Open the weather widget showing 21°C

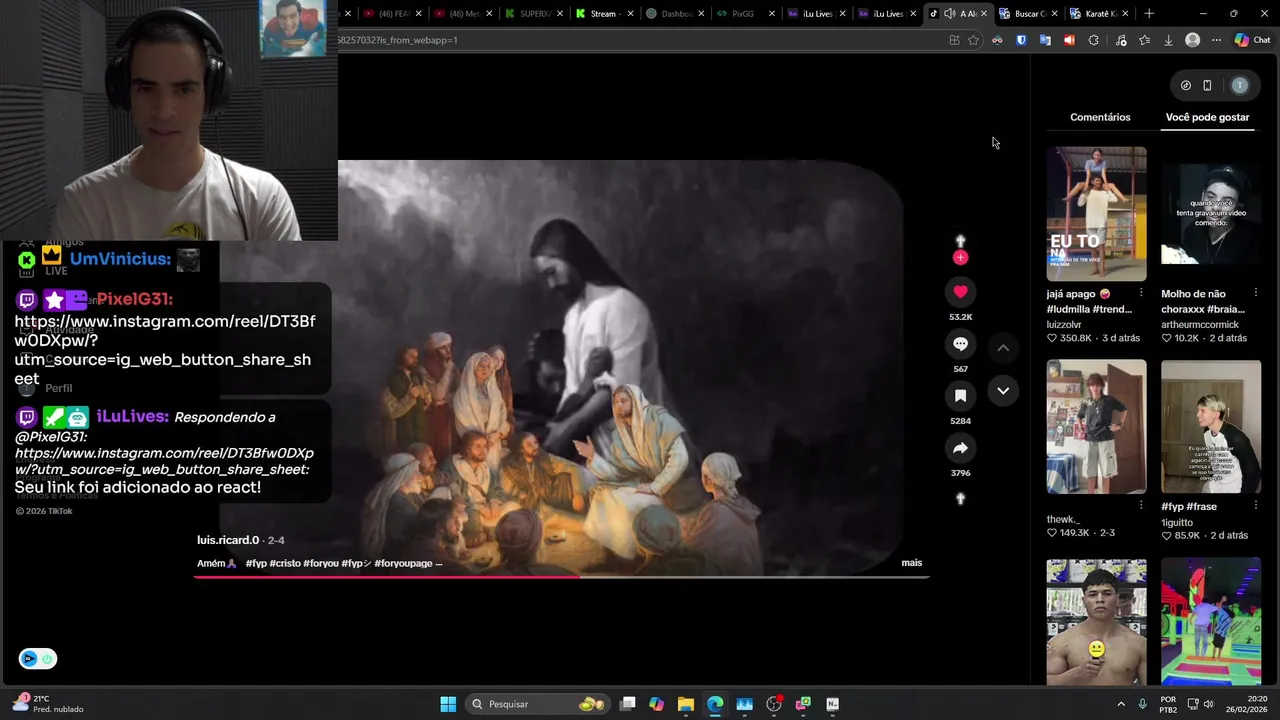pos(48,704)
